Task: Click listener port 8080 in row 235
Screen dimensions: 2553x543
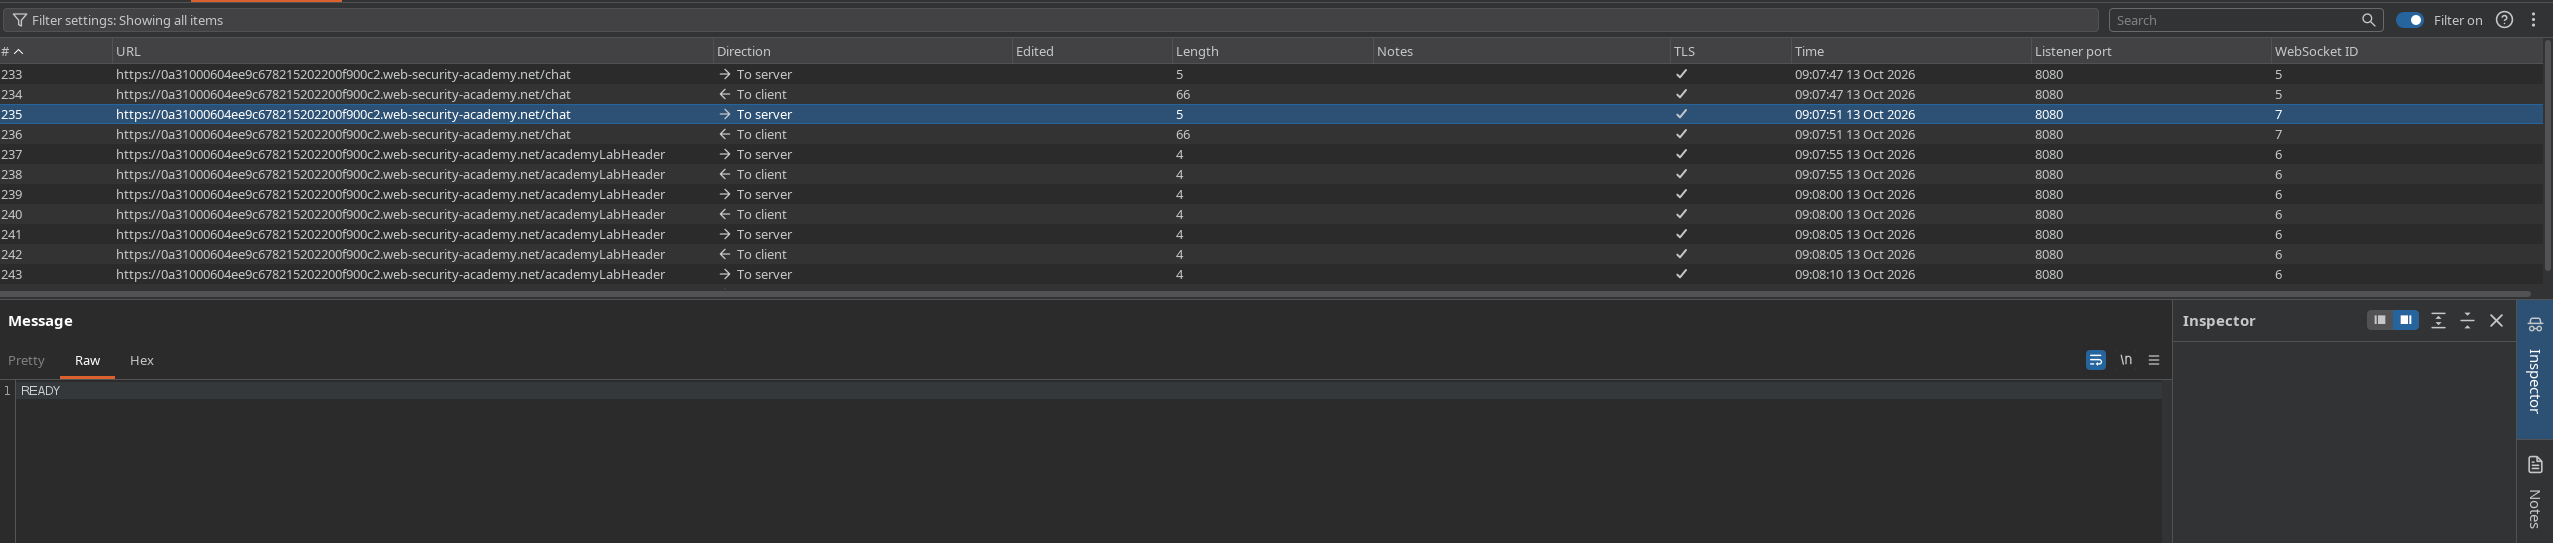Action: click(2049, 114)
